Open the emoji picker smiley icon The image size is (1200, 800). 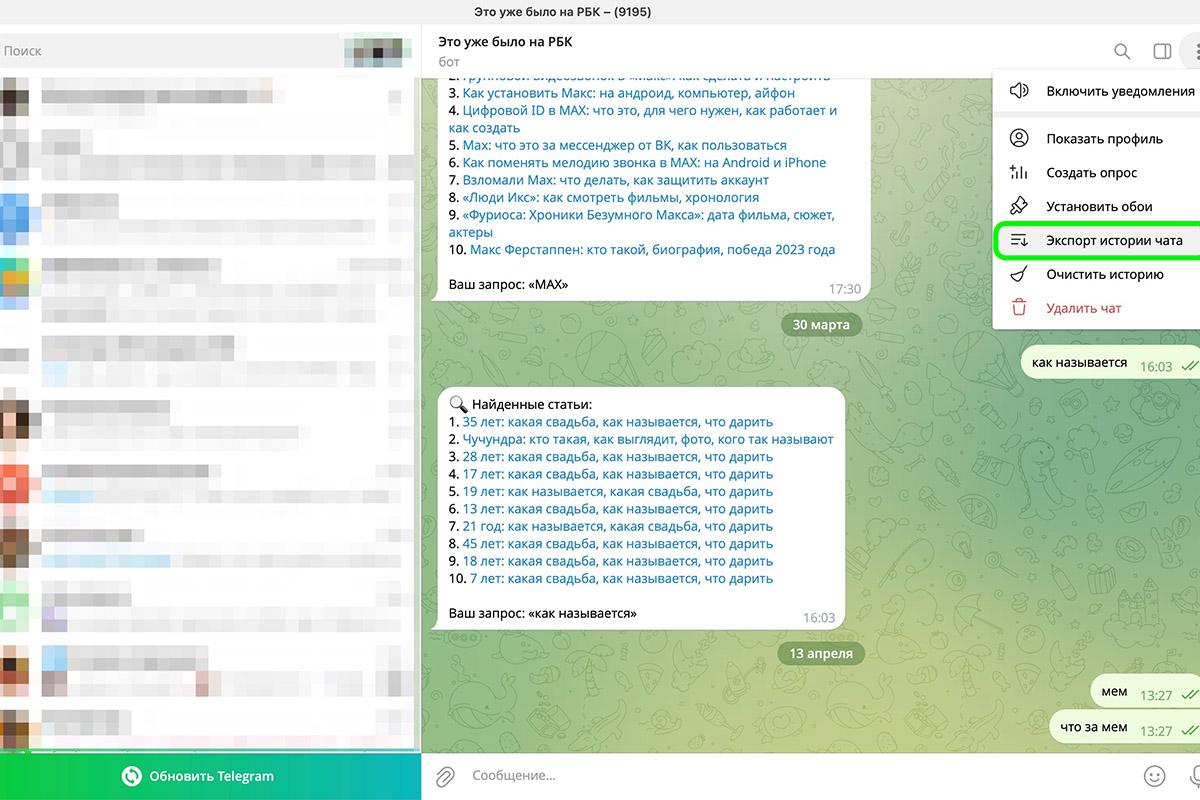click(1155, 776)
